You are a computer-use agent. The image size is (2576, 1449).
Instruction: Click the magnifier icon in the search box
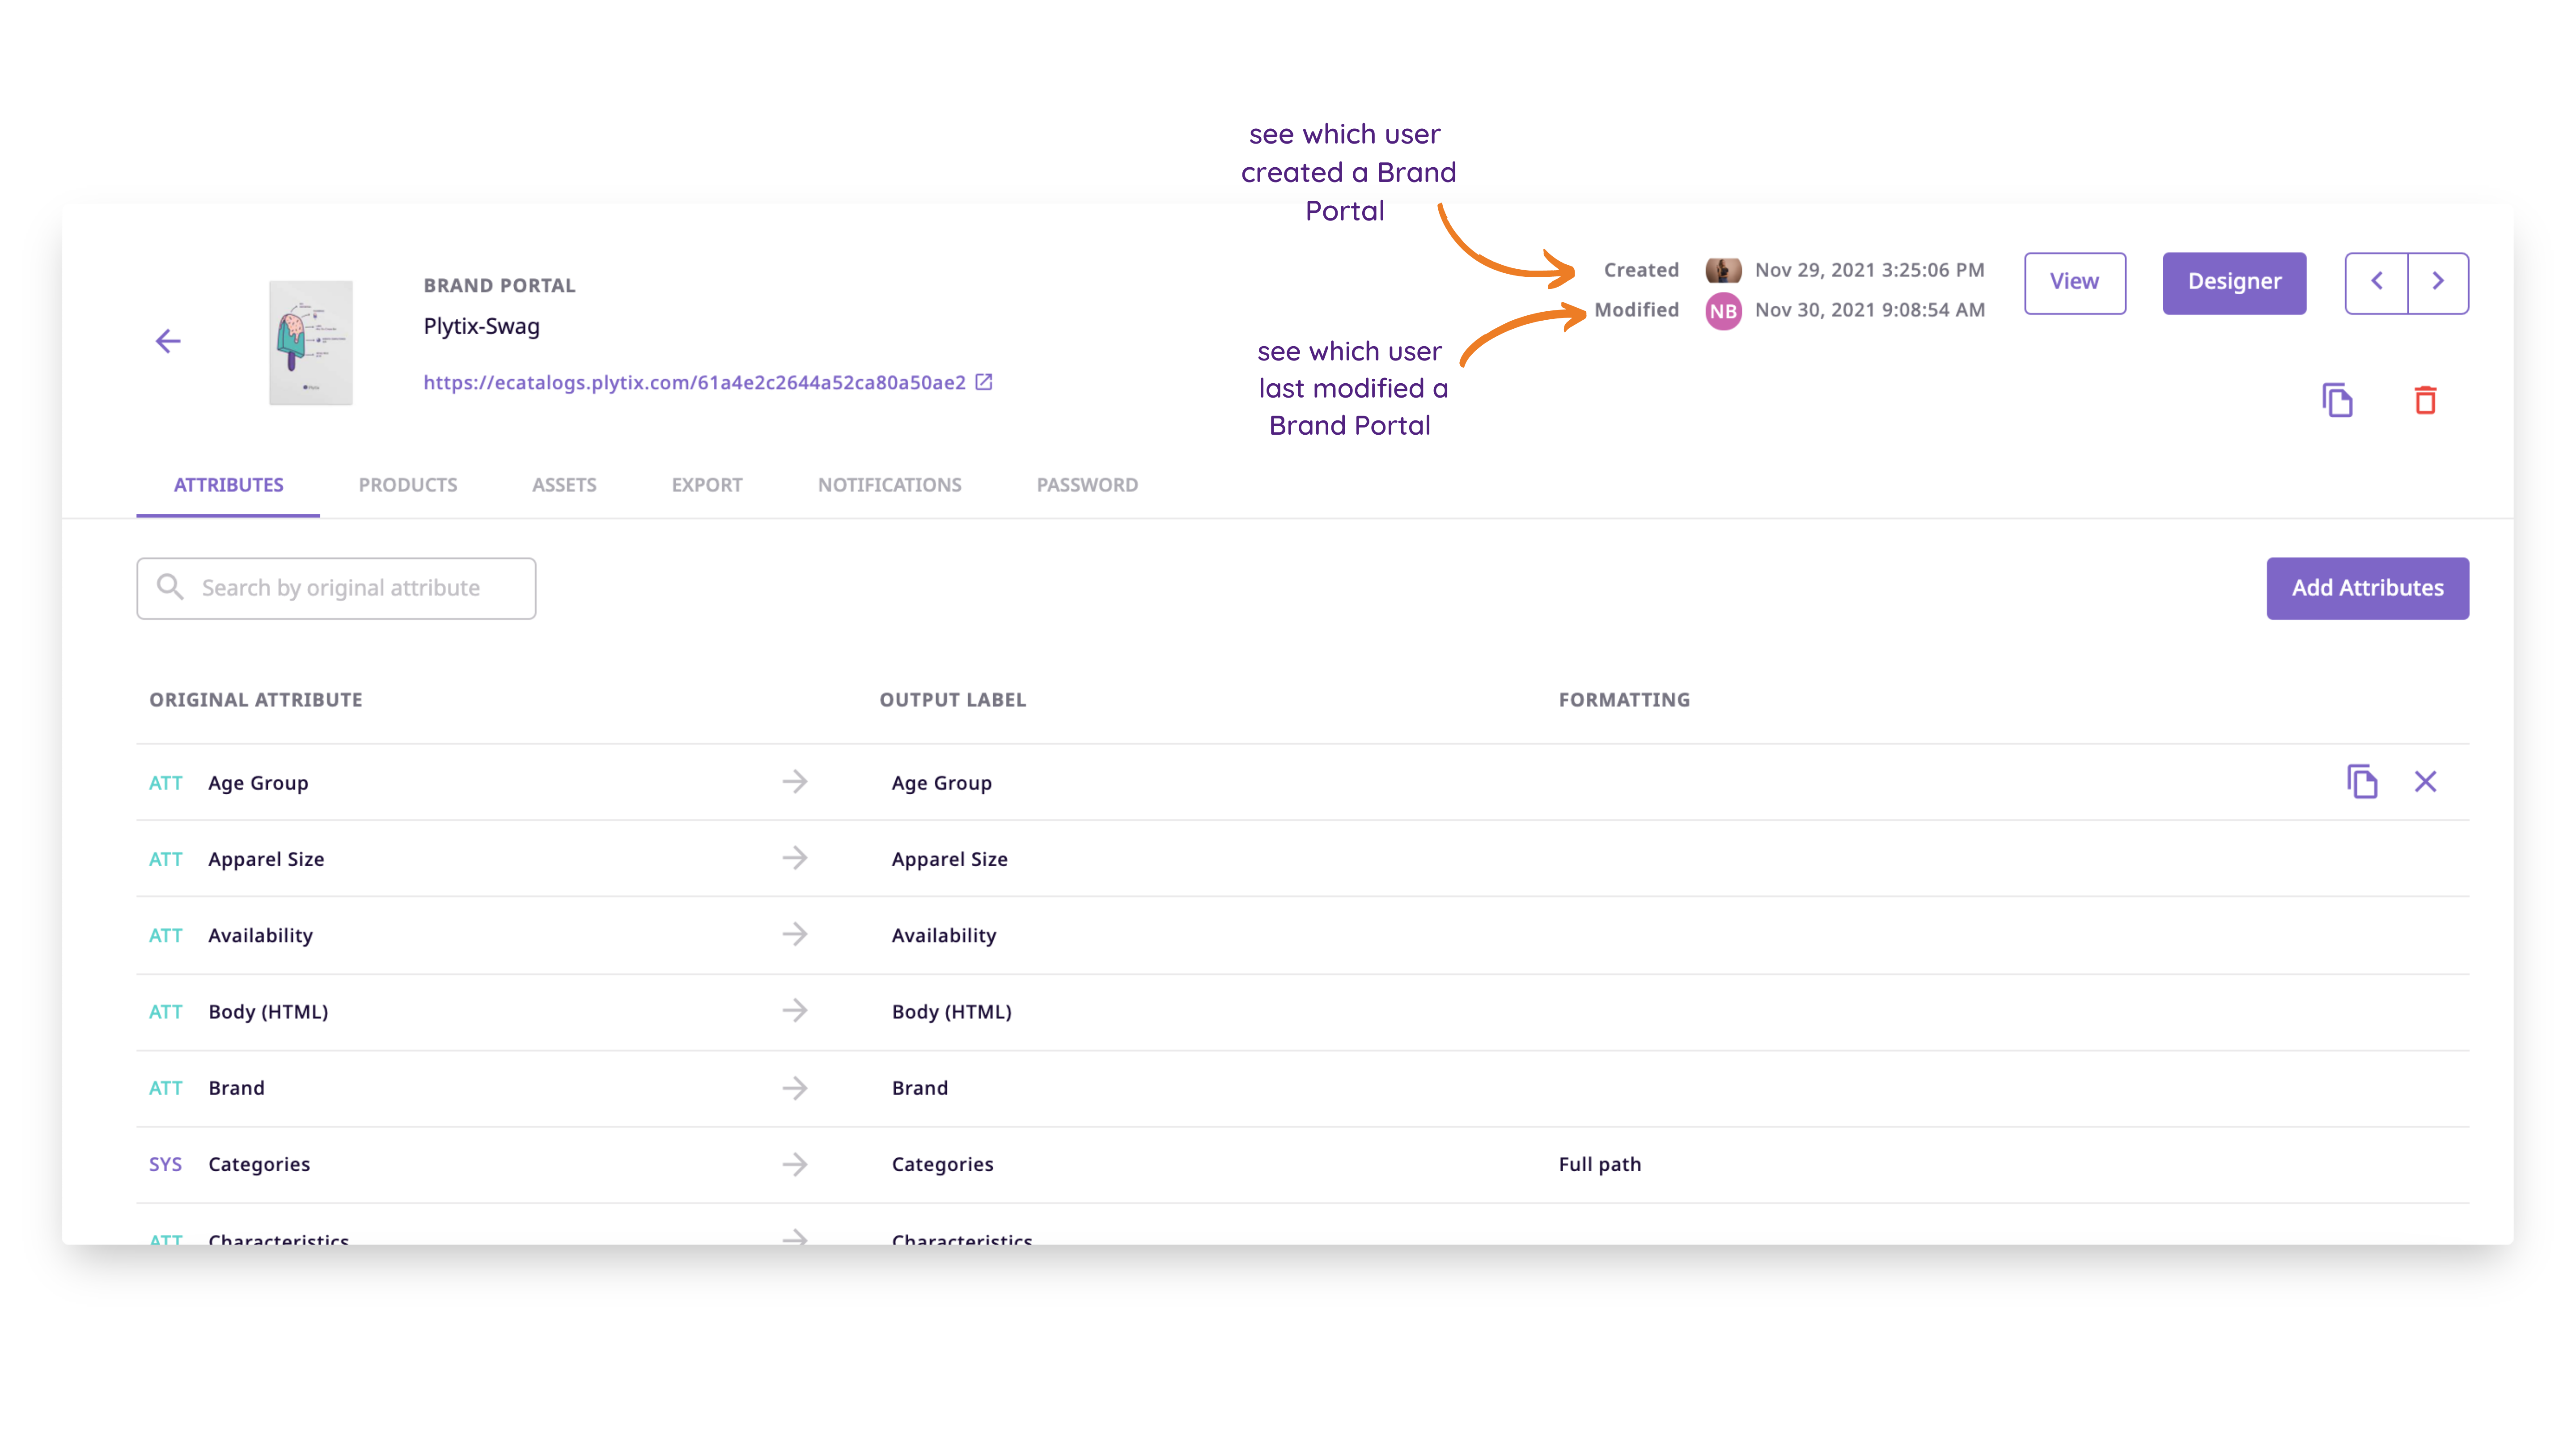pos(171,587)
